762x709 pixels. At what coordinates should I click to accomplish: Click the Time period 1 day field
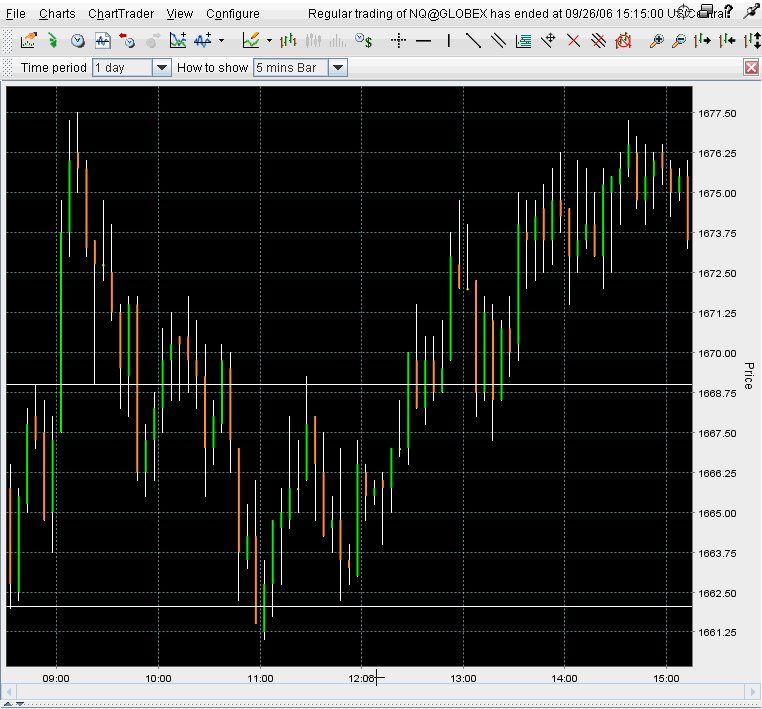(x=123, y=68)
